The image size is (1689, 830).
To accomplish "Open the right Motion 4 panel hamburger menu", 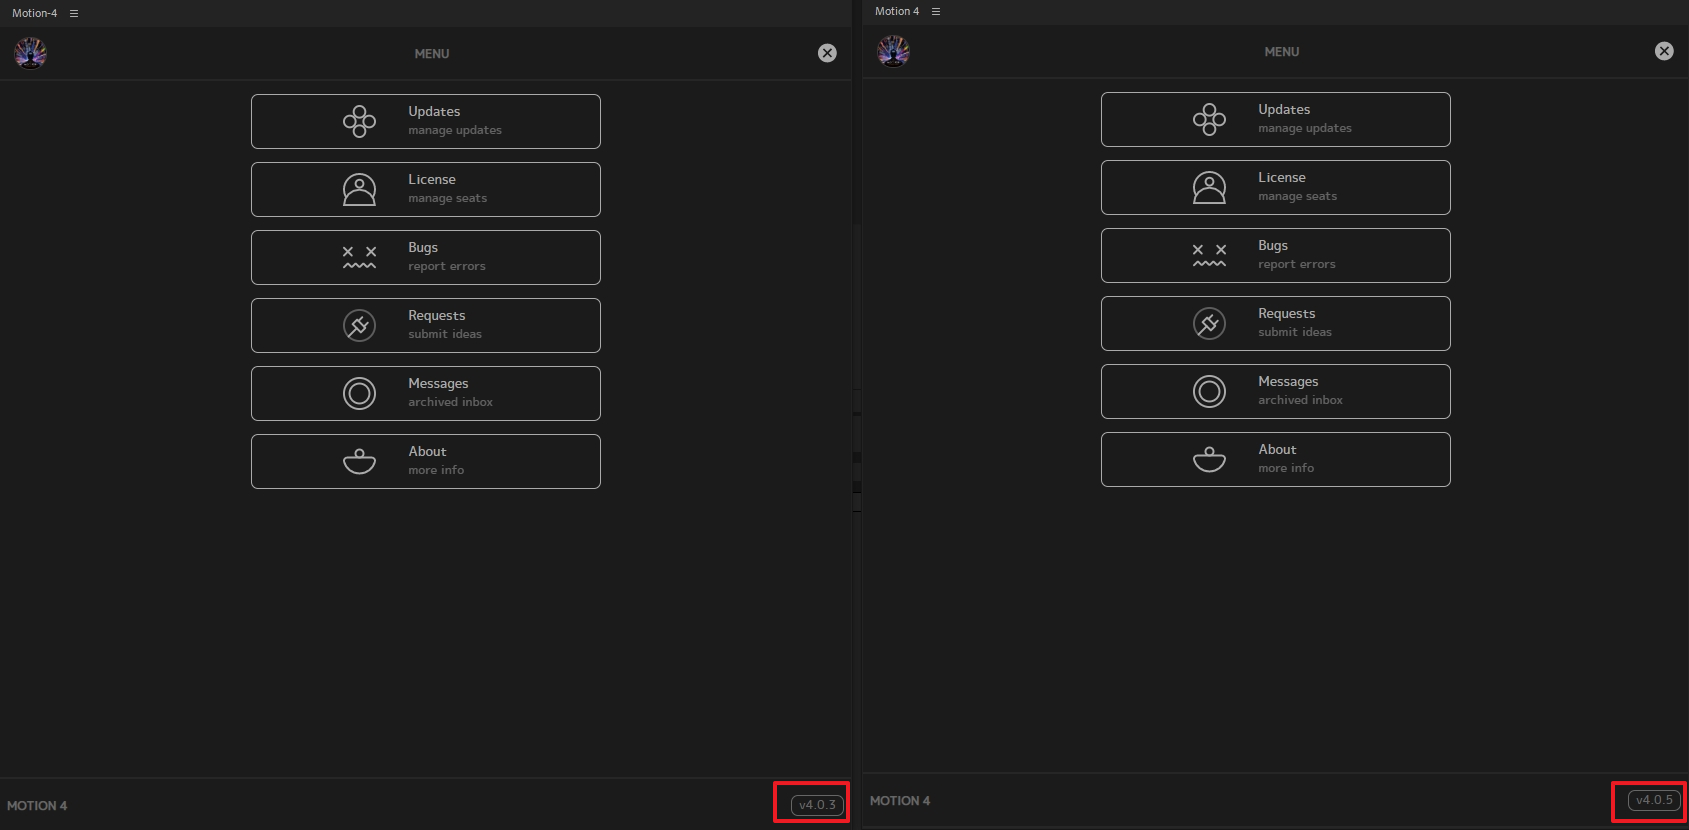I will [x=936, y=11].
